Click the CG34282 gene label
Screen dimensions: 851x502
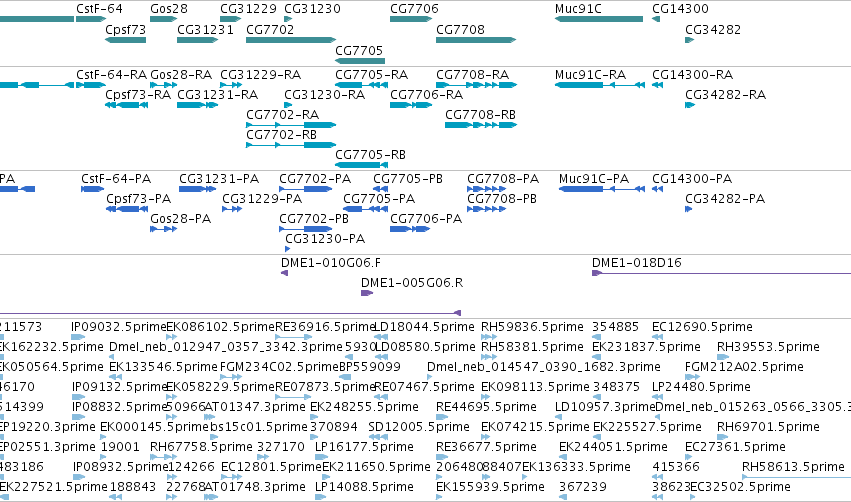click(713, 30)
